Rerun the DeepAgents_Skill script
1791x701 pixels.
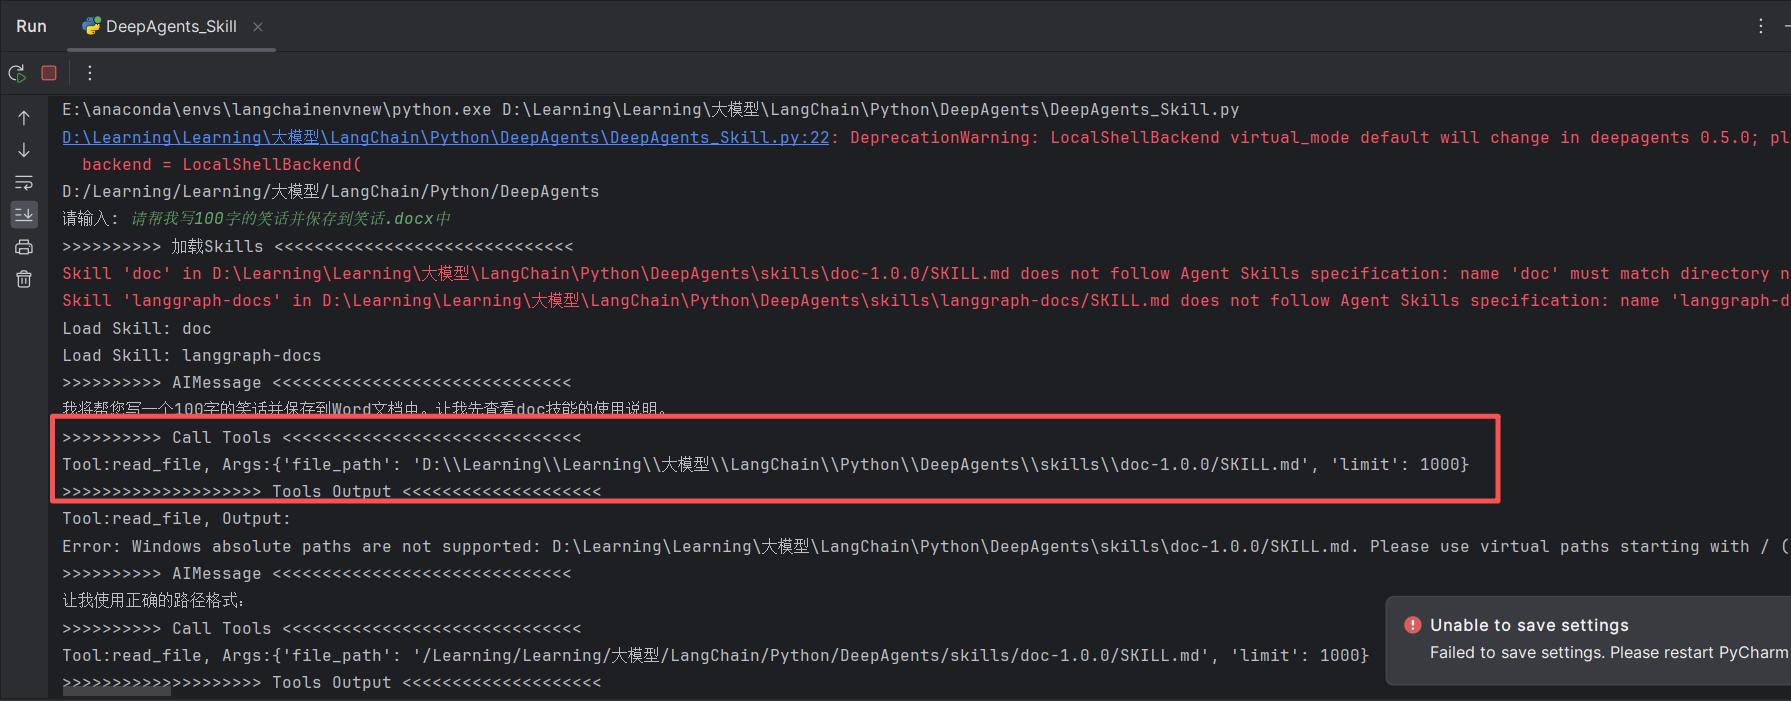tap(17, 73)
